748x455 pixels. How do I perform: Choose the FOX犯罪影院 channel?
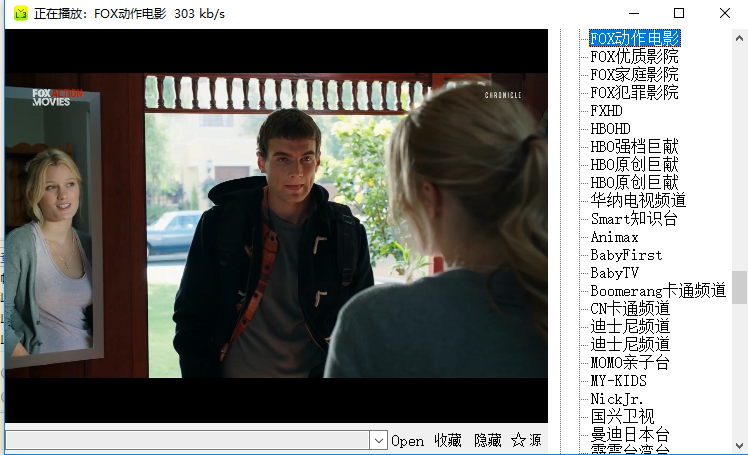[634, 93]
